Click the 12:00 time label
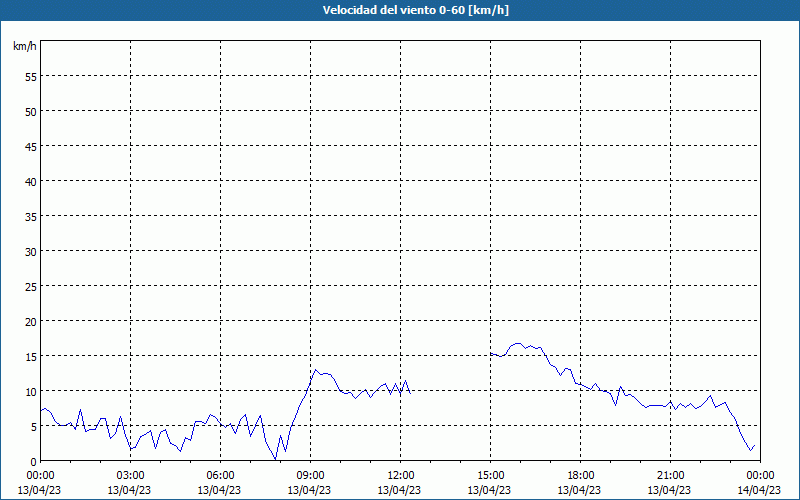800x500 pixels. click(400, 476)
